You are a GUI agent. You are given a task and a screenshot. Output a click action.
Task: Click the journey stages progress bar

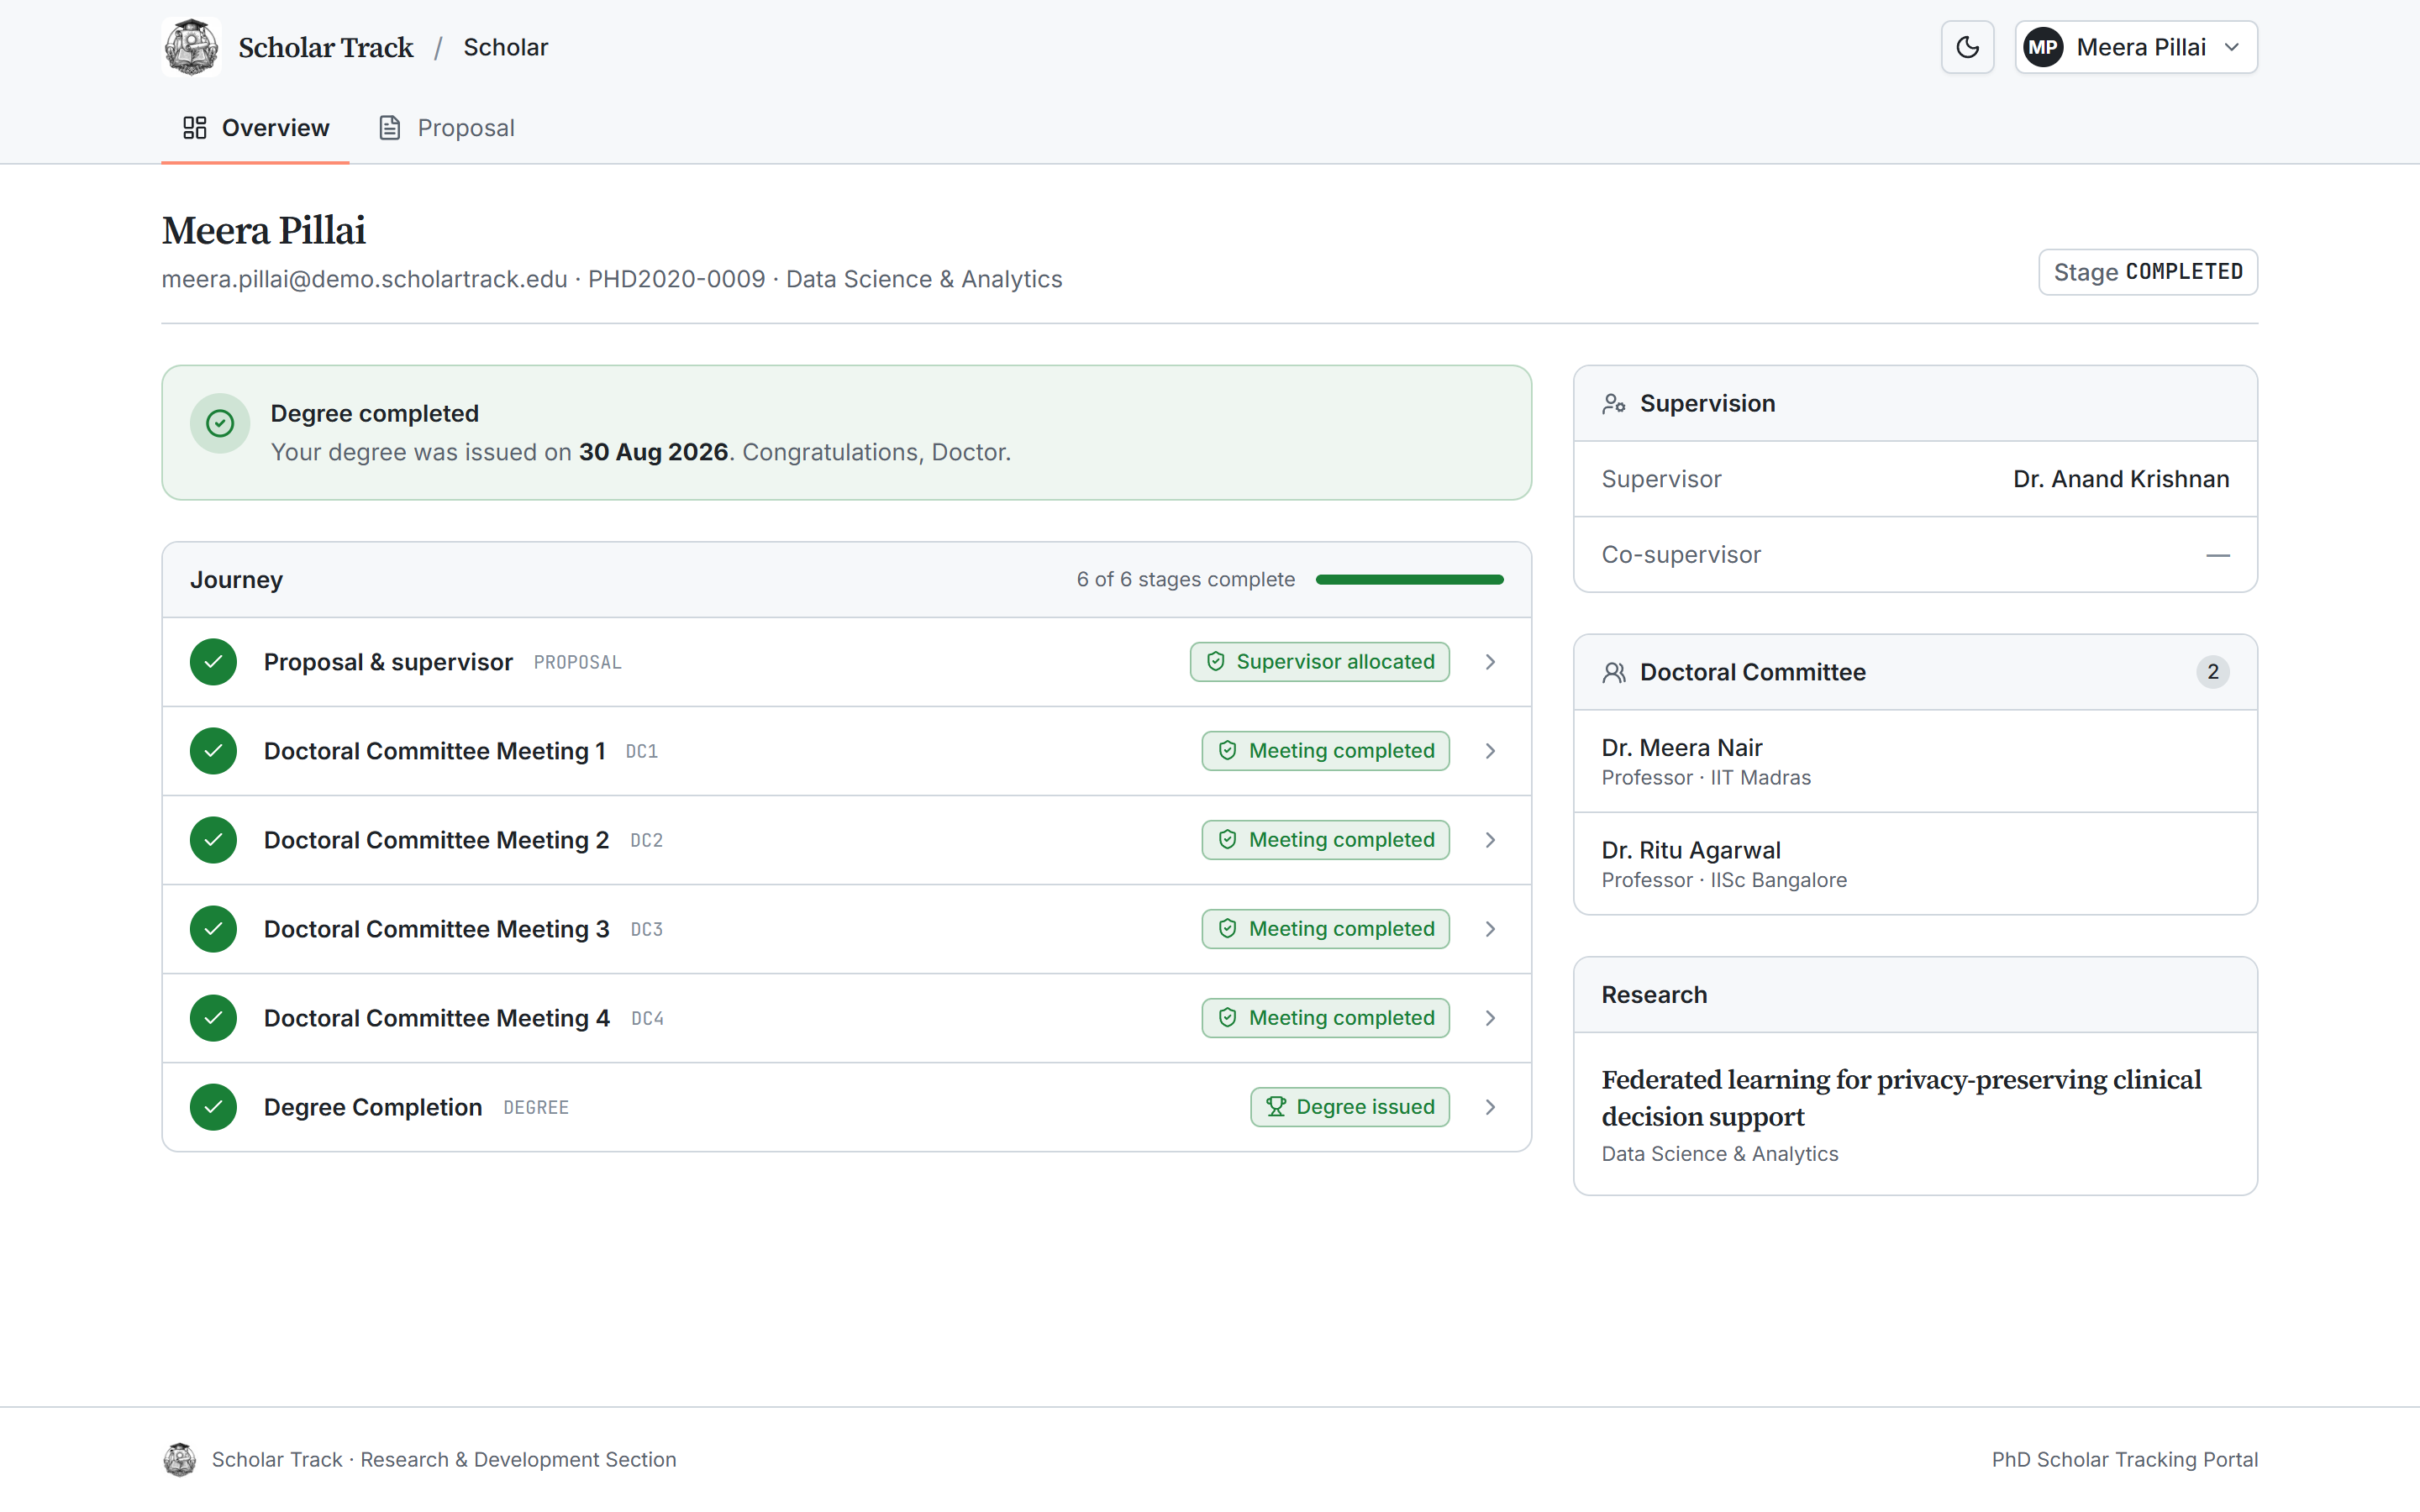[x=1409, y=580]
